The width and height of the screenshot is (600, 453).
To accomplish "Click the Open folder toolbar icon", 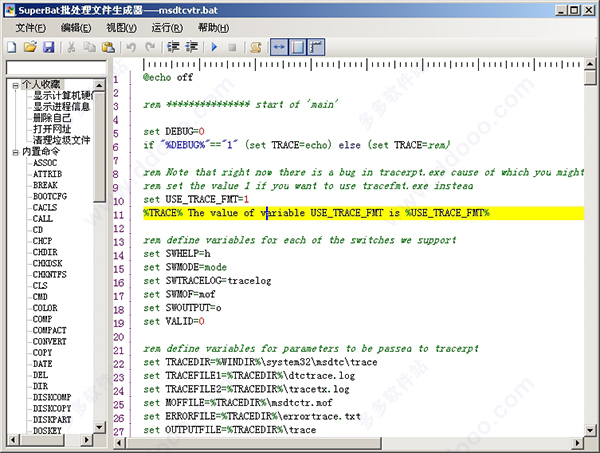I will [x=30, y=47].
